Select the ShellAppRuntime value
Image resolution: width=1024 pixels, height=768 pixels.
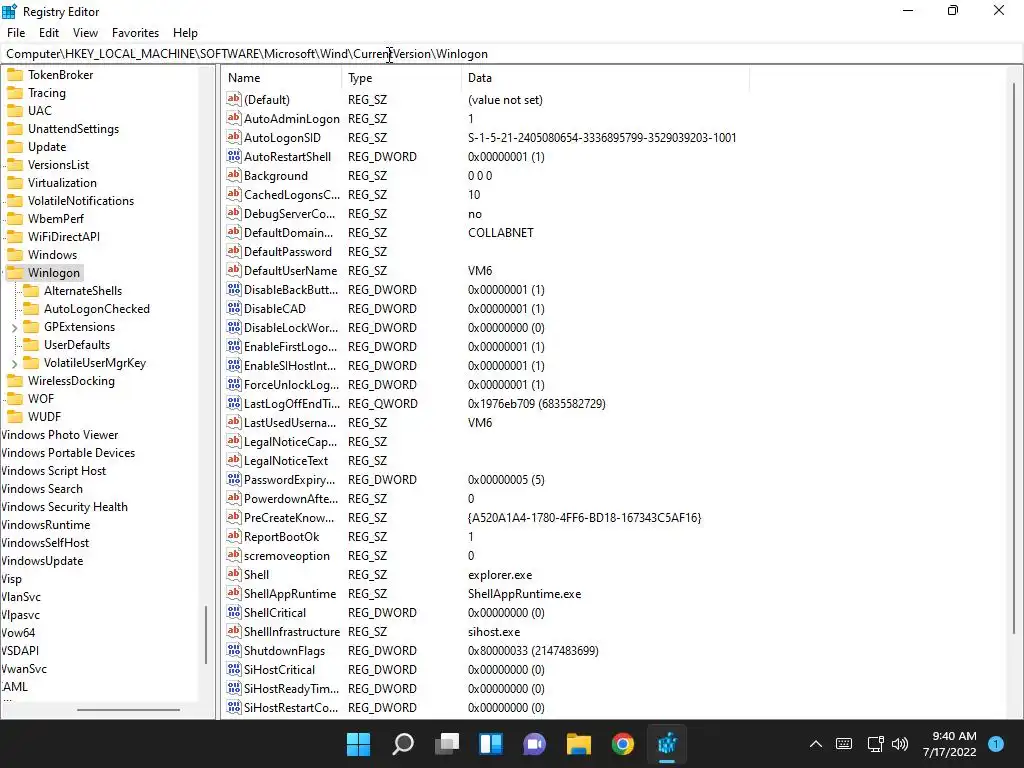pyautogui.click(x=290, y=594)
